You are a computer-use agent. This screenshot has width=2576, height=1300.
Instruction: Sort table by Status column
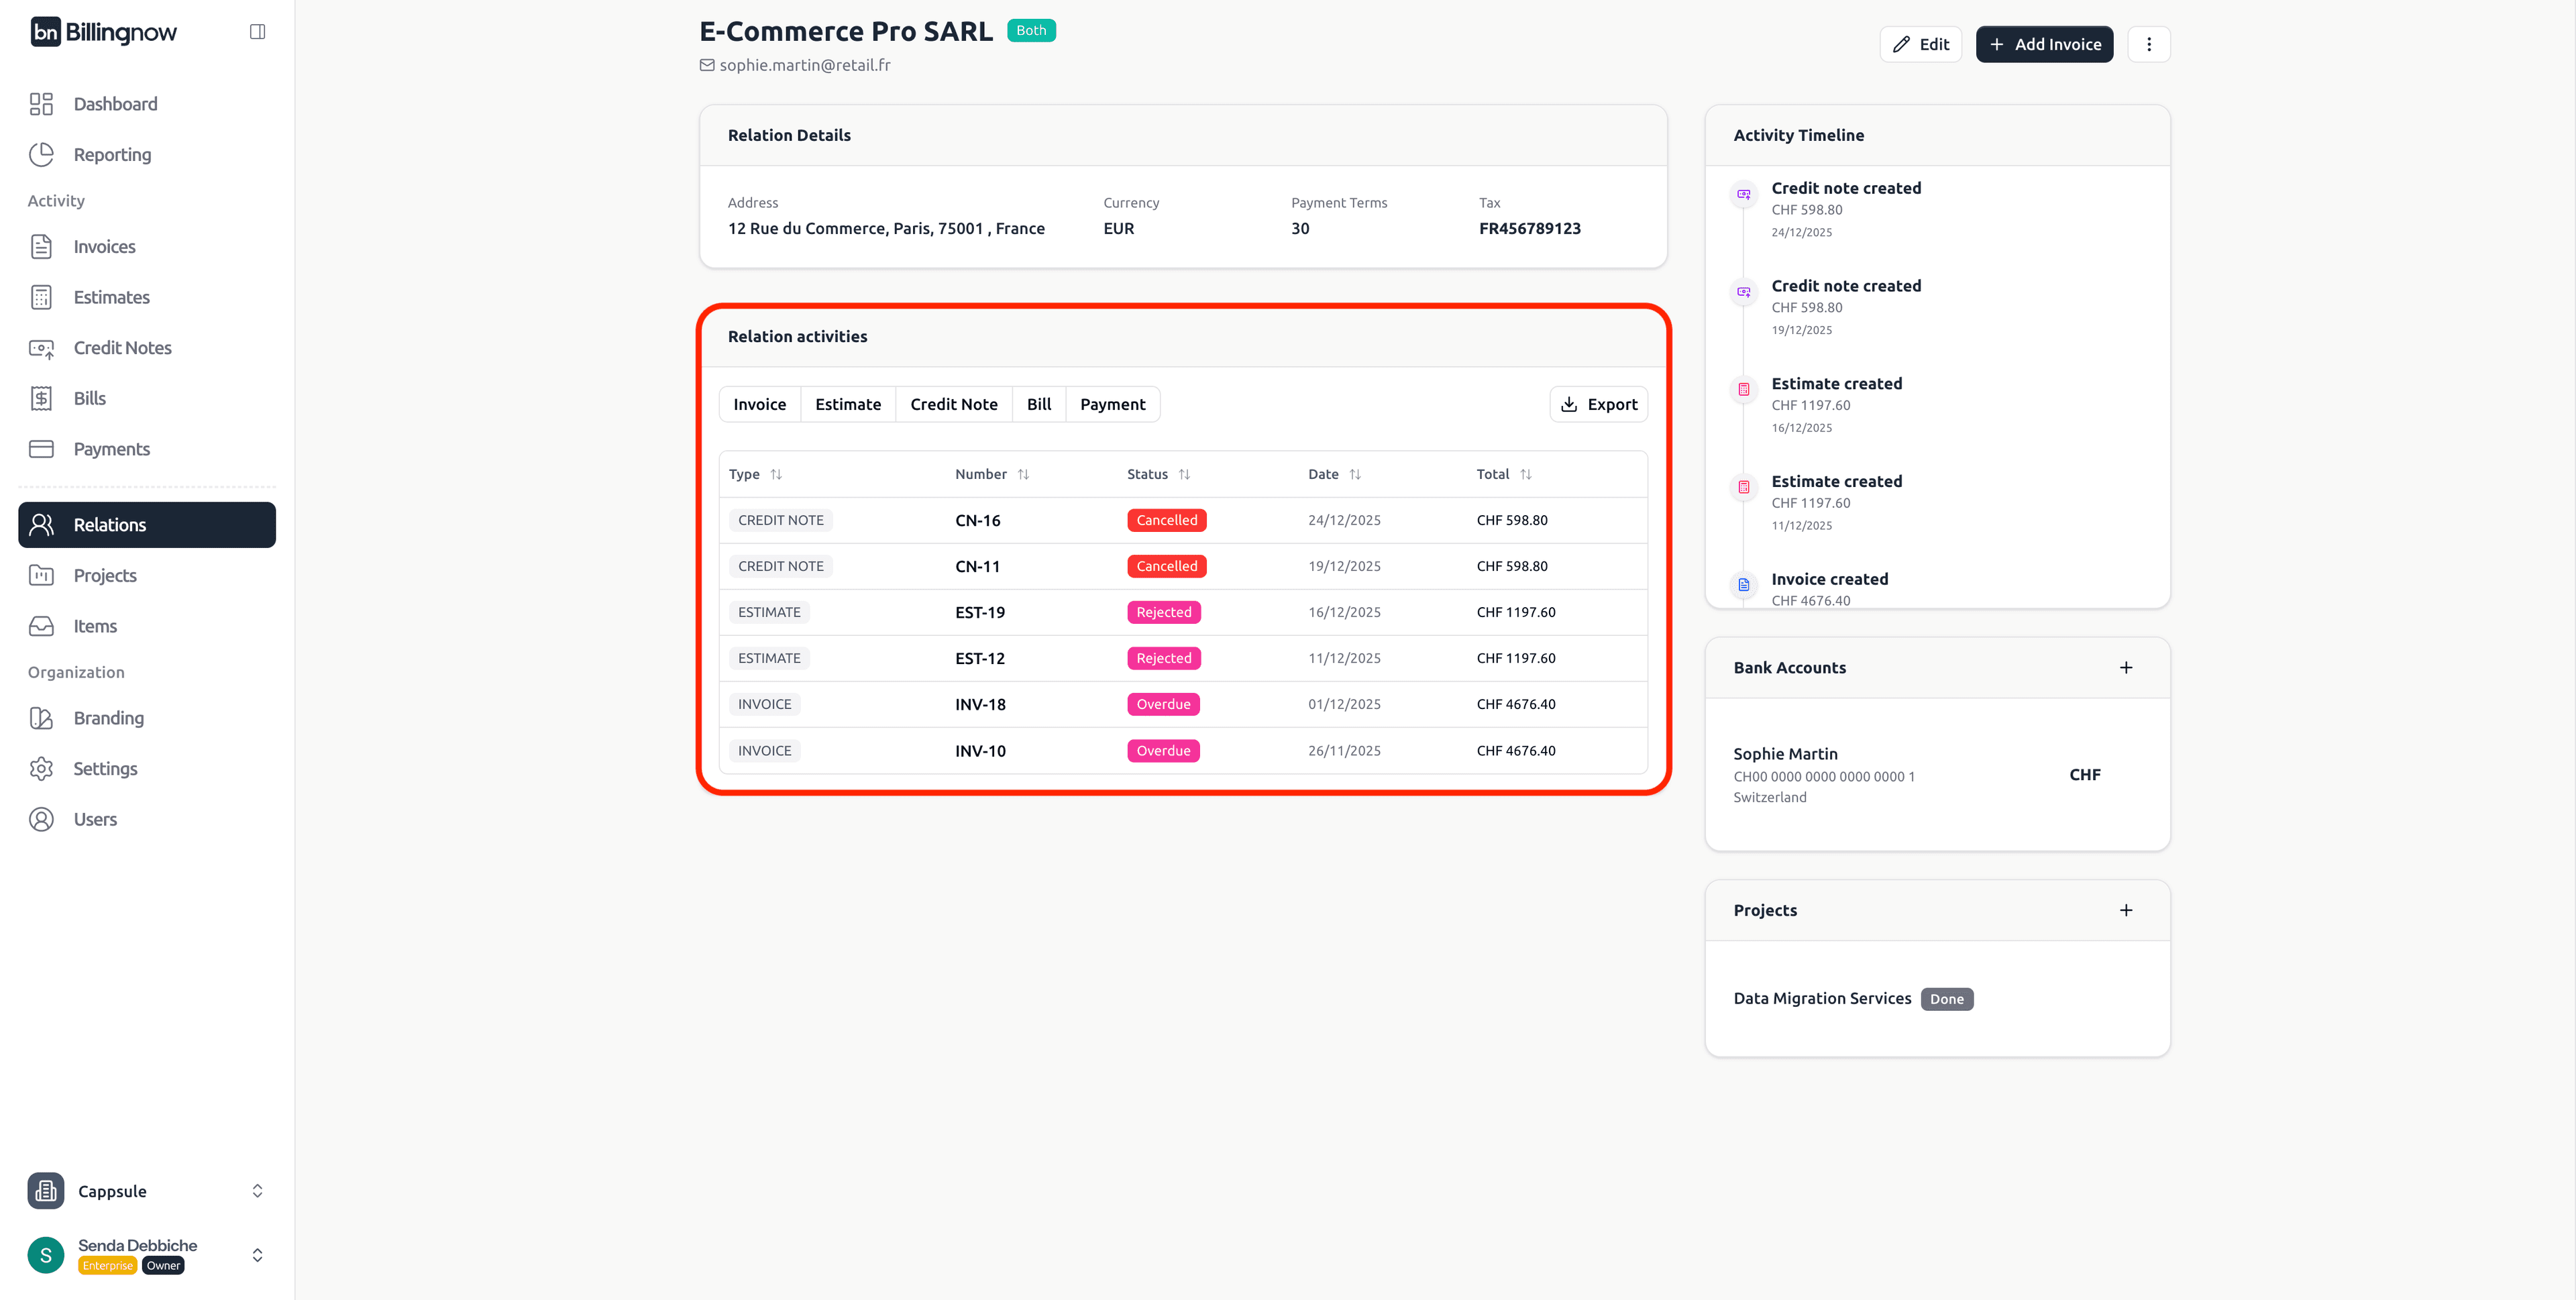pos(1183,474)
